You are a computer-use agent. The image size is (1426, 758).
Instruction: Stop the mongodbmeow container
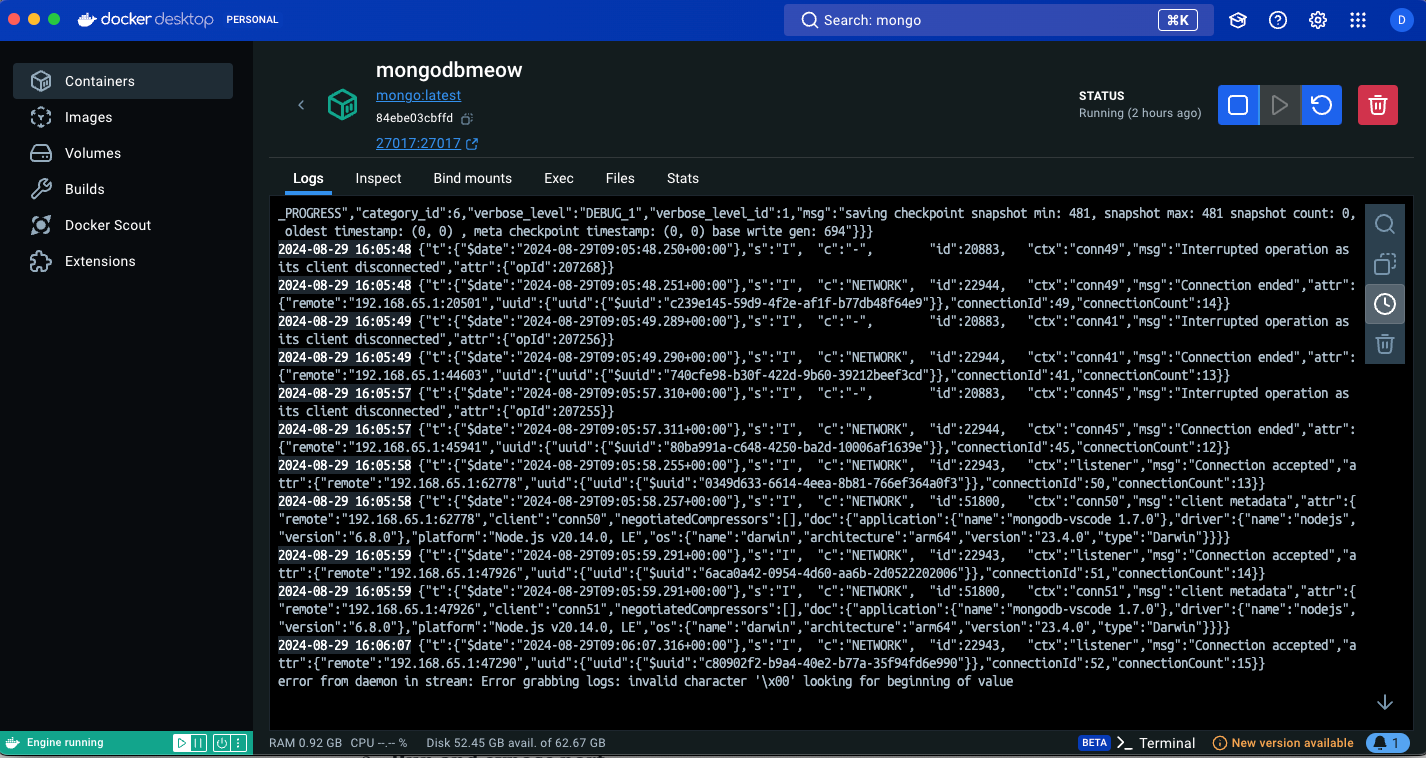point(1238,105)
